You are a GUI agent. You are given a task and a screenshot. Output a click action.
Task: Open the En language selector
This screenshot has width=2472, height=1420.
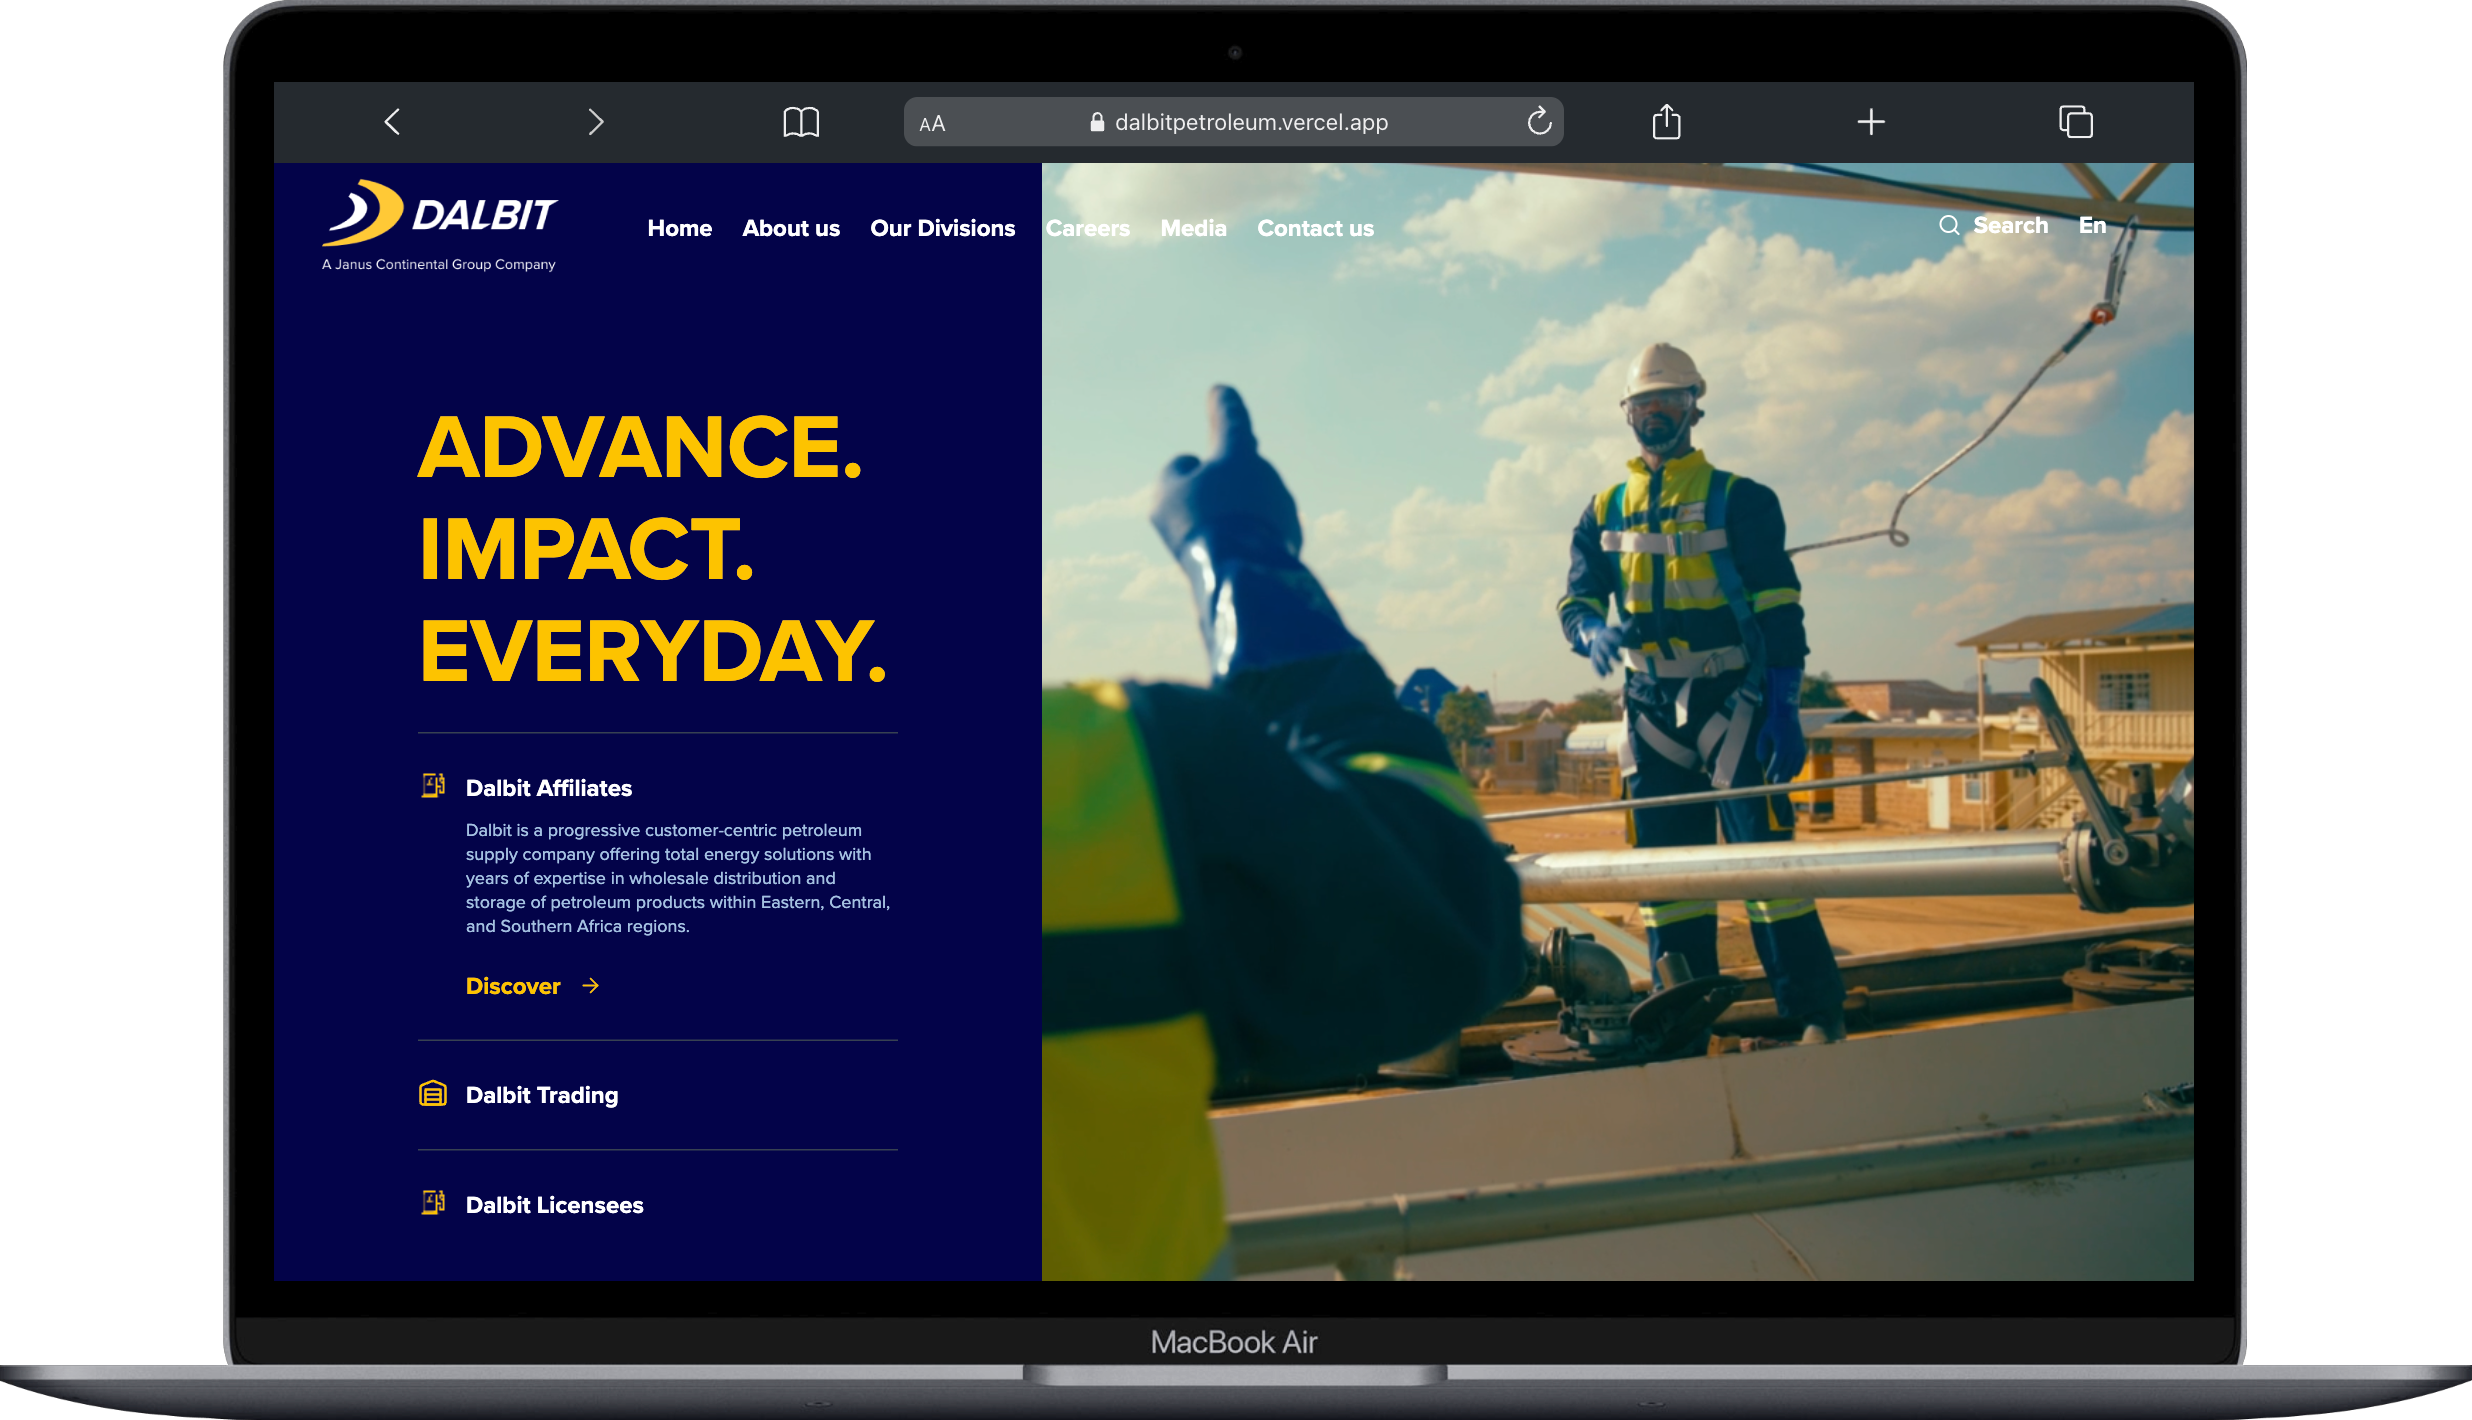2092,225
